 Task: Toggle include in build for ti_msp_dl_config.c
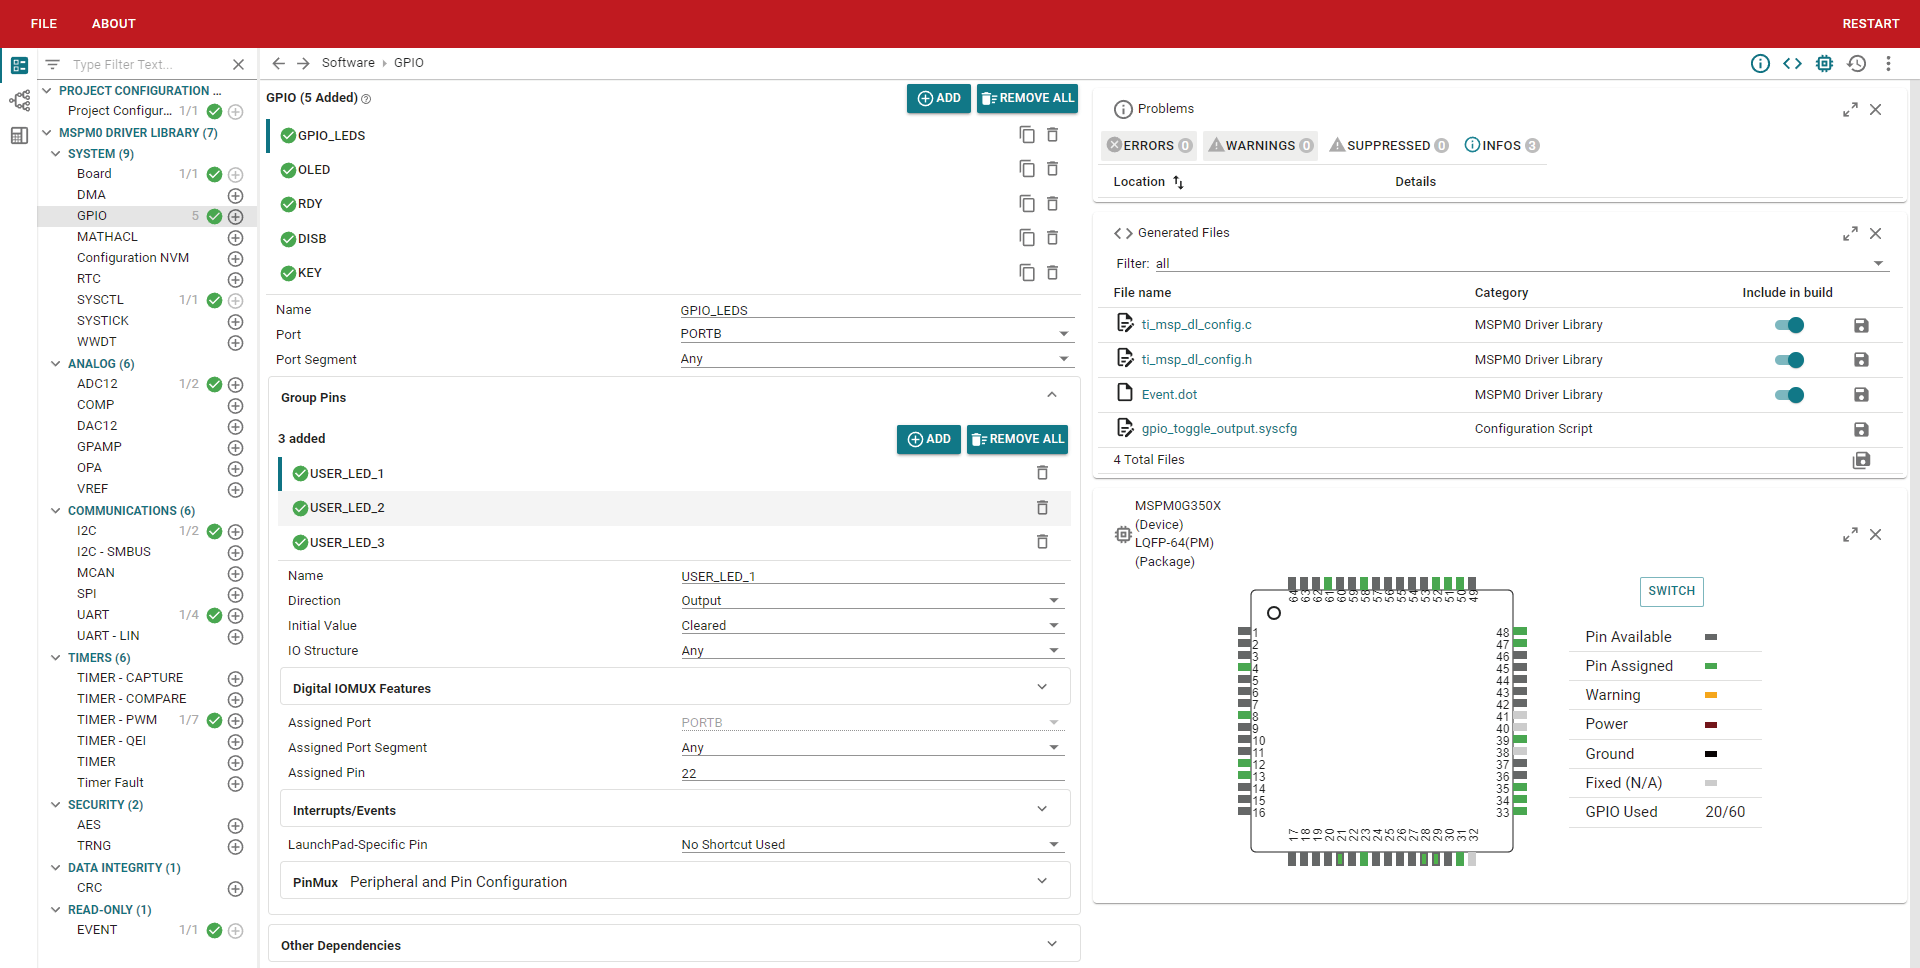click(x=1789, y=325)
